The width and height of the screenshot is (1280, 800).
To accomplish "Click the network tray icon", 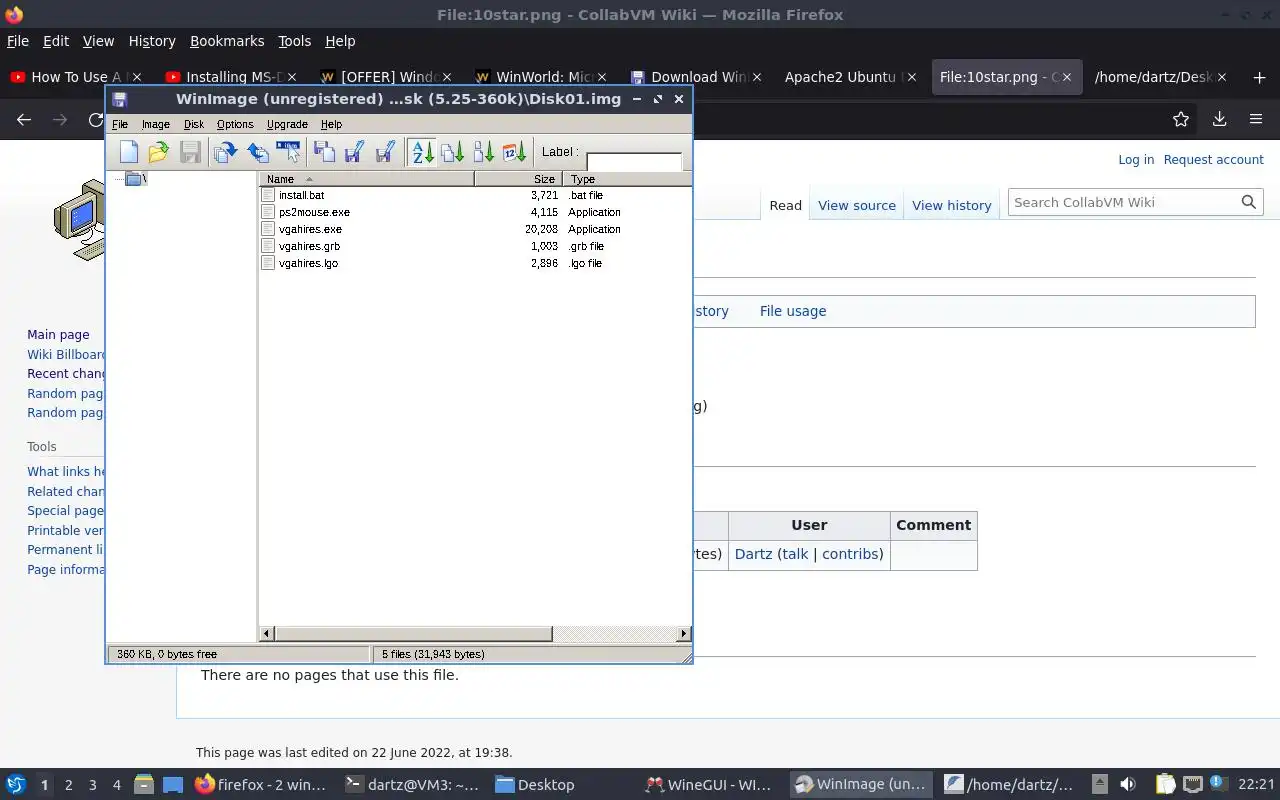I will [1192, 784].
